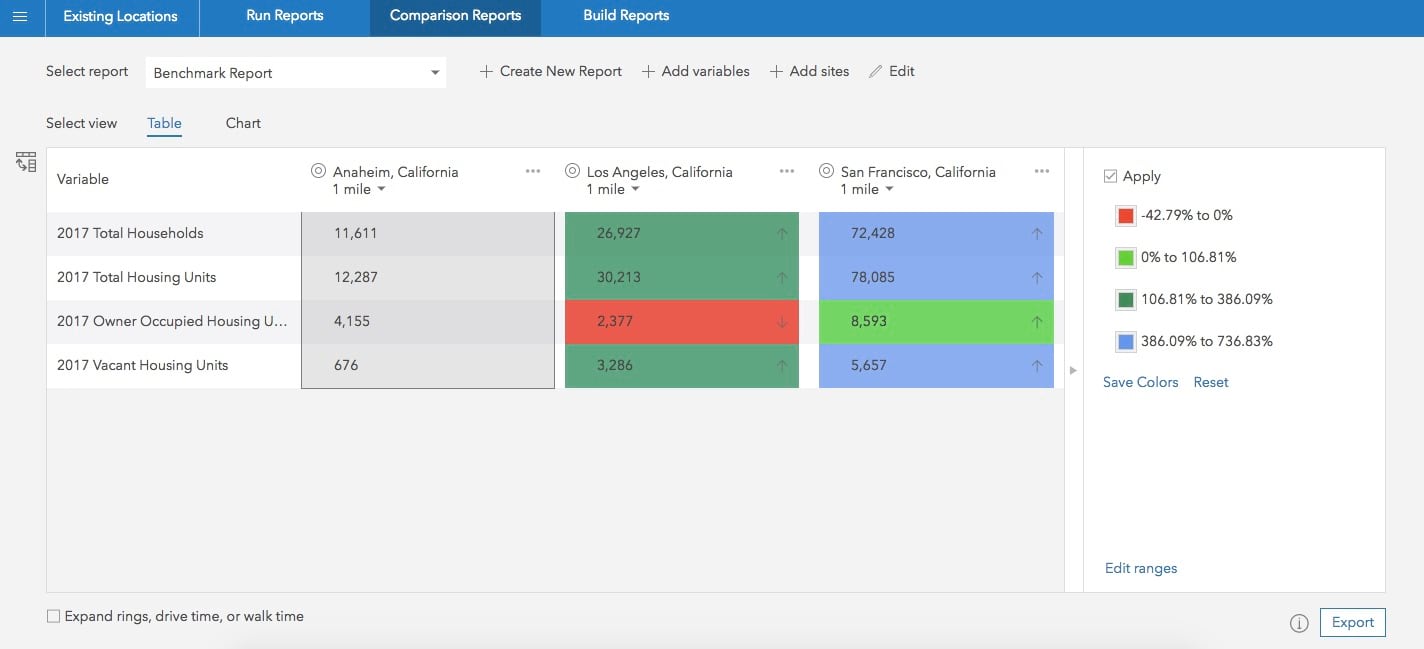Click the San Francisco site location icon
This screenshot has height=649, width=1424.
coord(827,171)
